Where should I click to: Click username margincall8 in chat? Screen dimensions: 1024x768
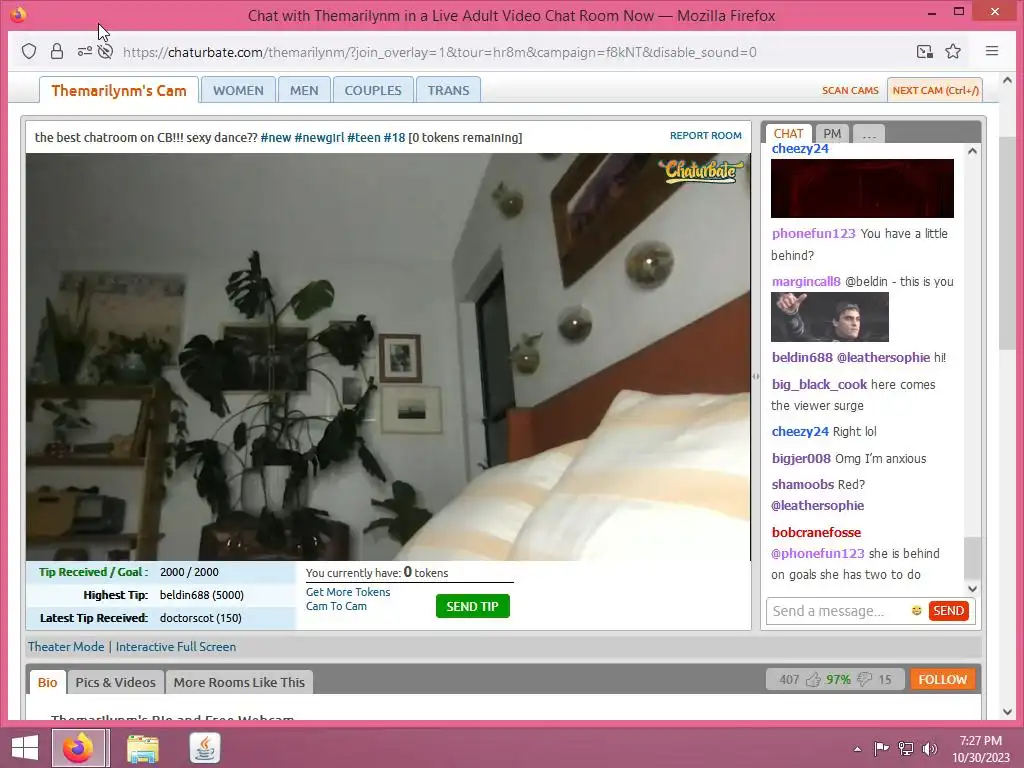coord(806,281)
